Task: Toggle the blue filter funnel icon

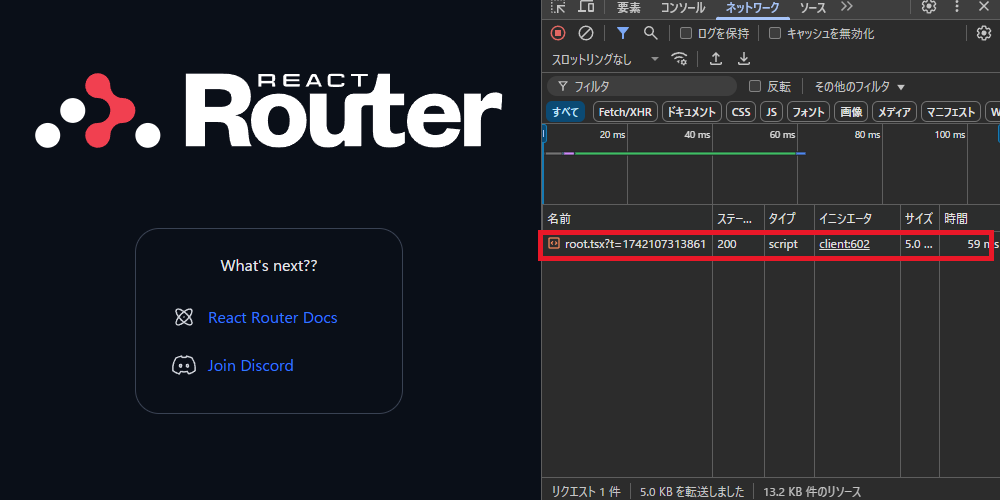Action: (x=622, y=33)
